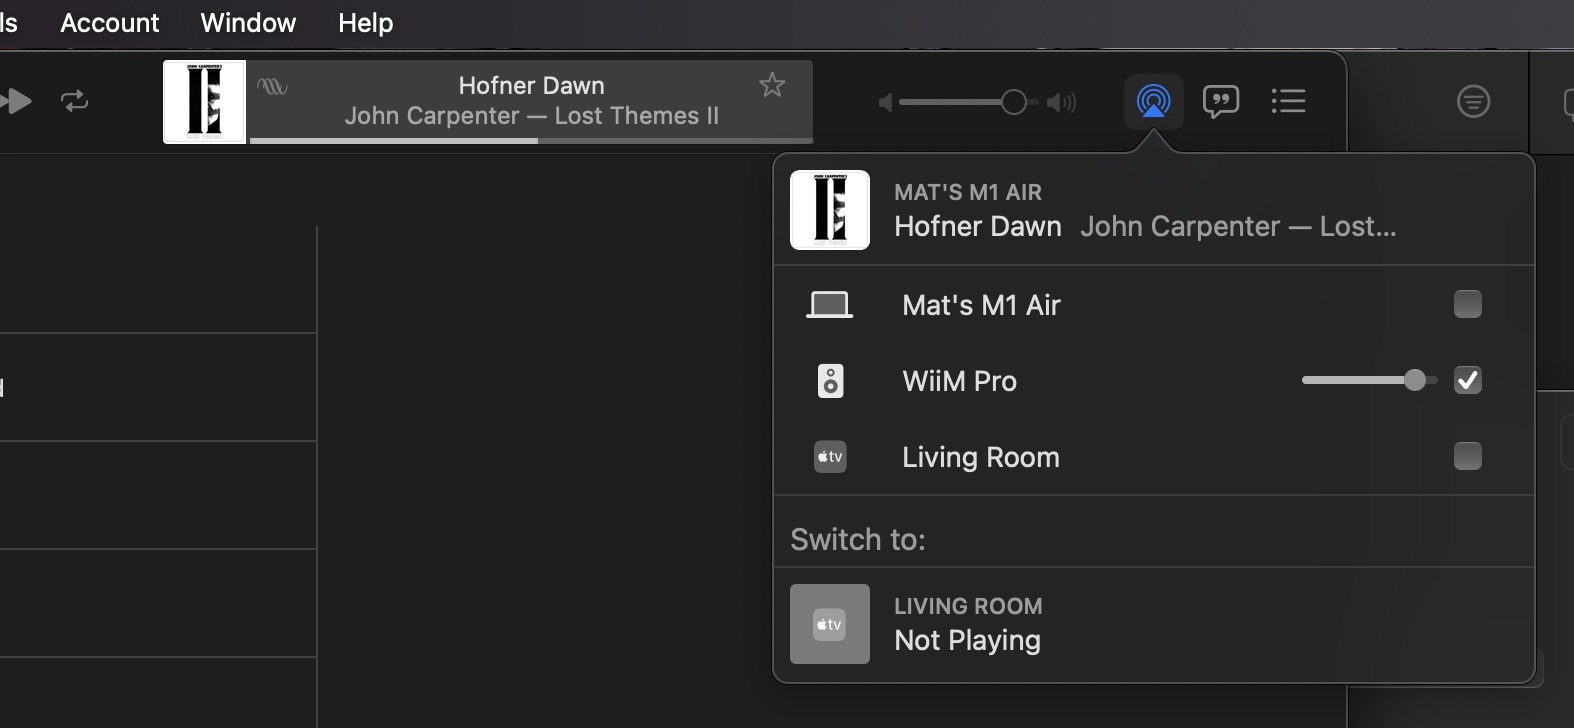Open the Window menu

[x=248, y=23]
